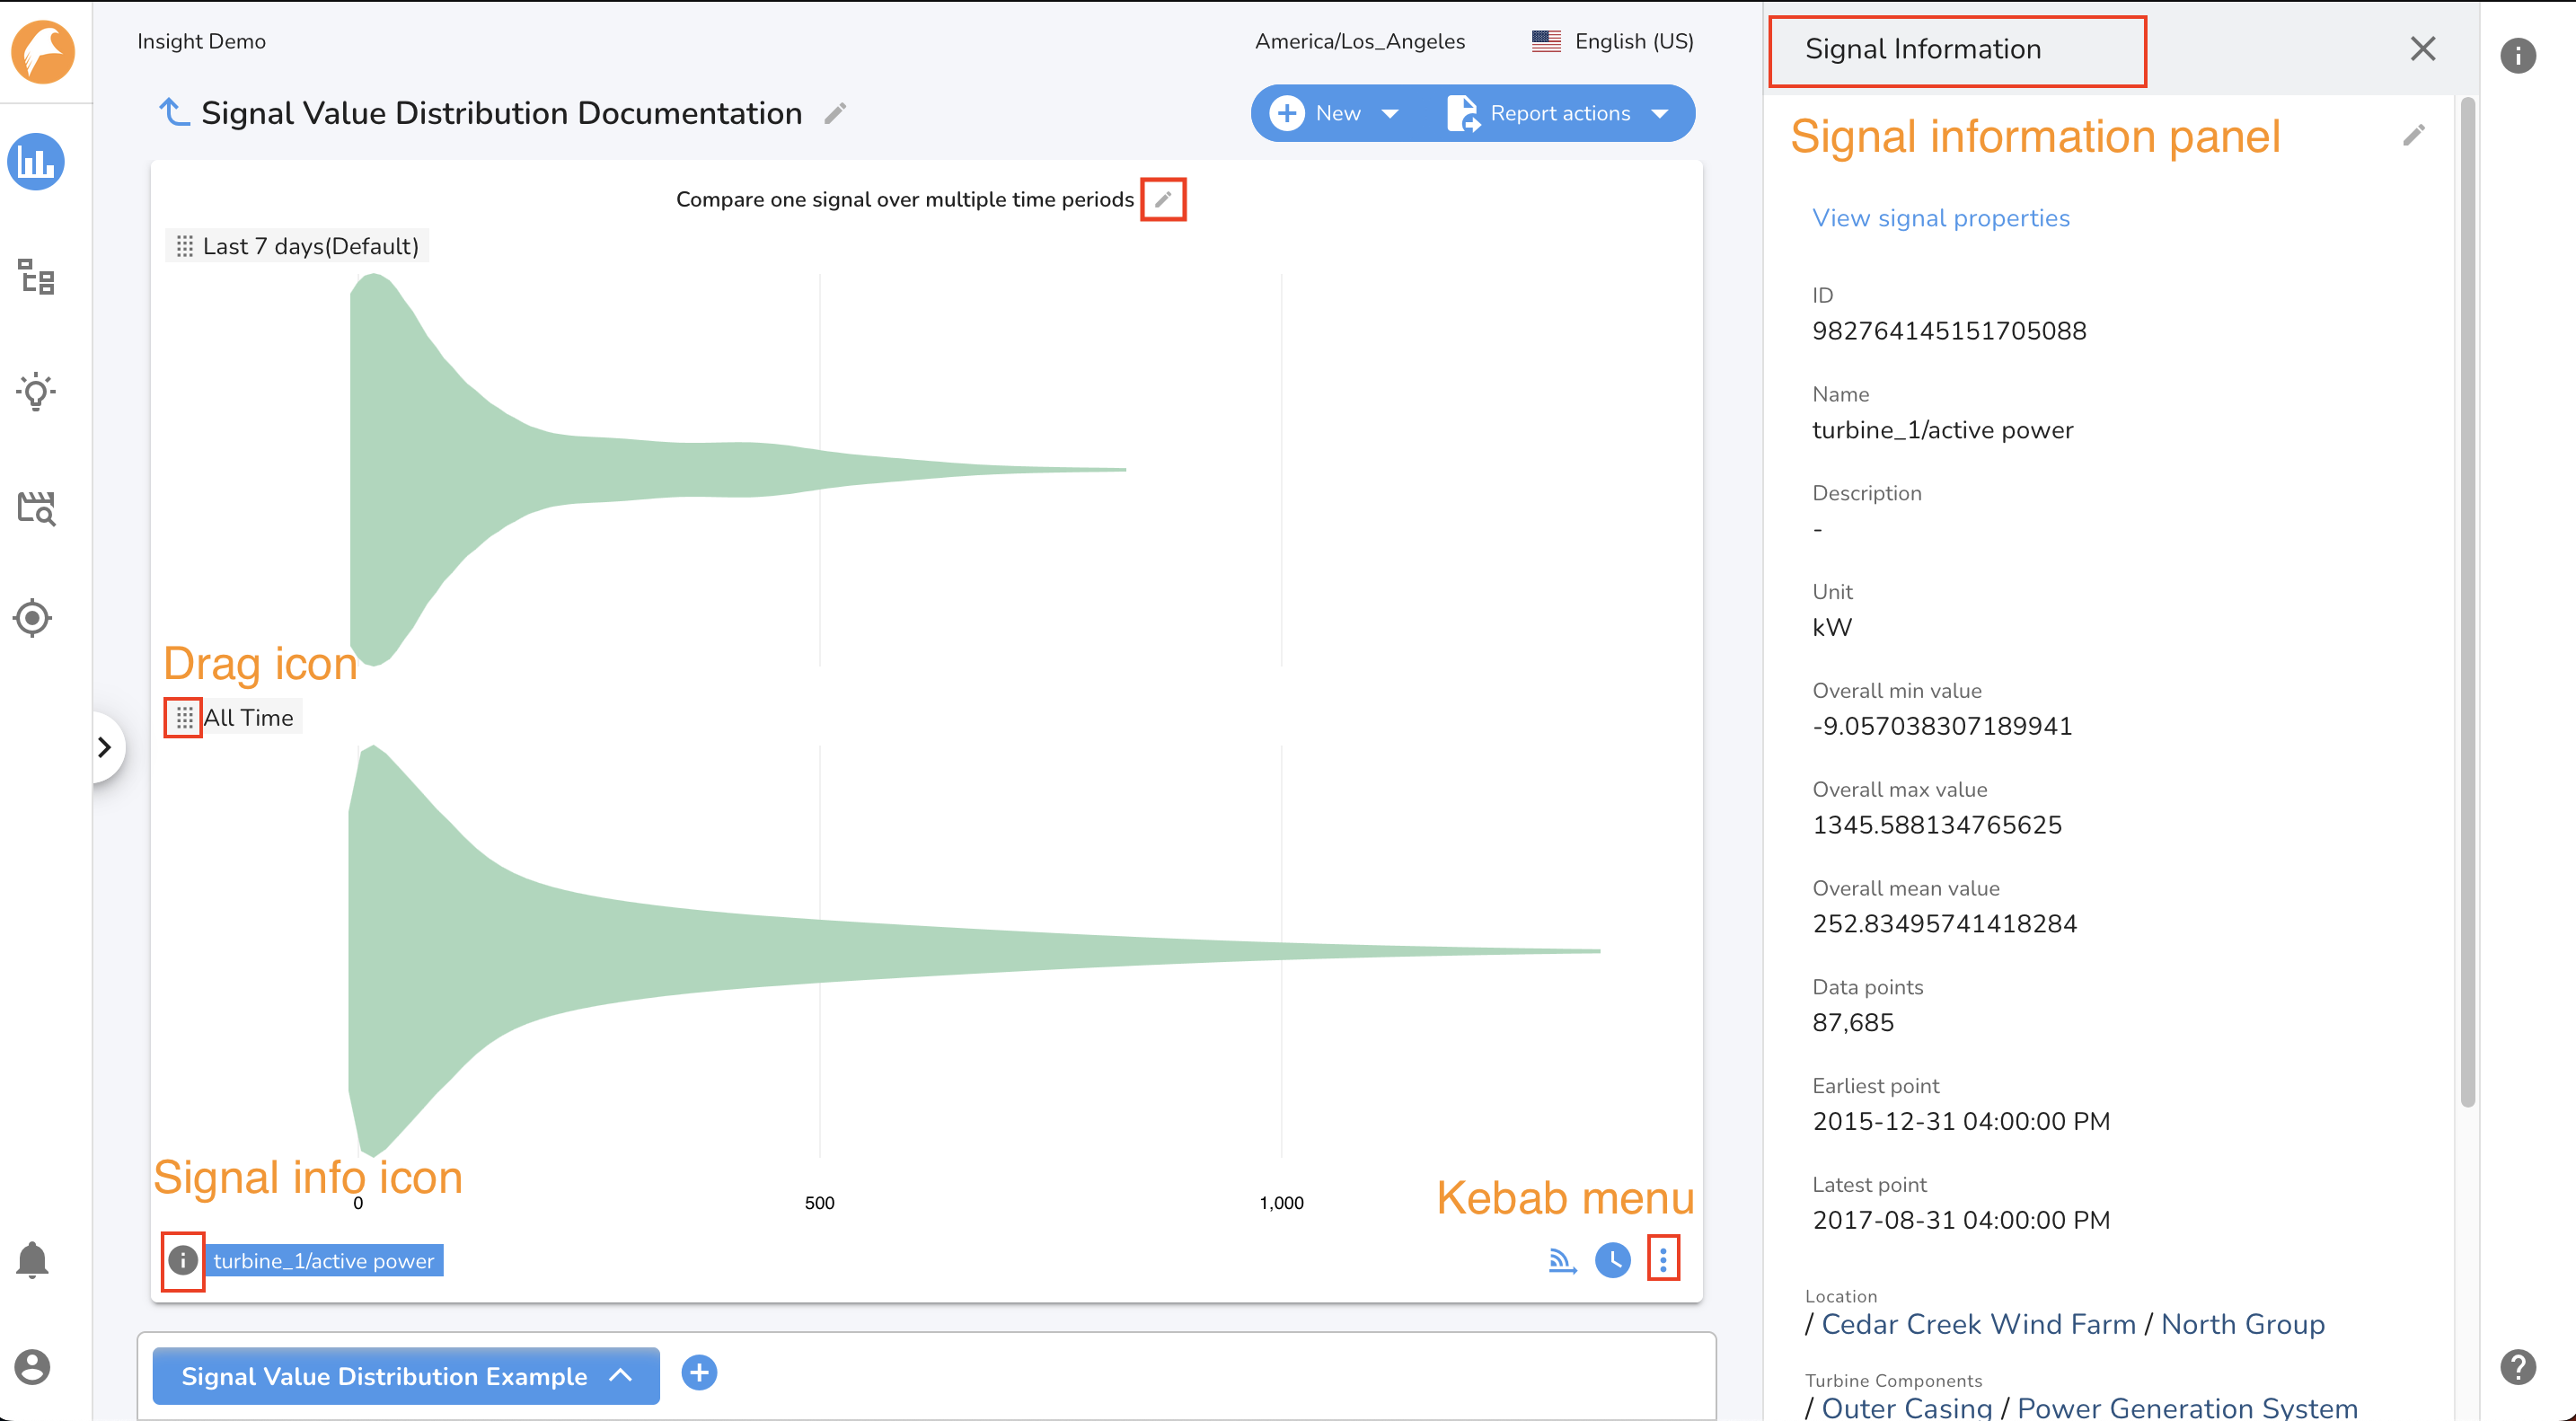The image size is (2576, 1421).
Task: Open notifications bell in sidebar
Action: (x=32, y=1260)
